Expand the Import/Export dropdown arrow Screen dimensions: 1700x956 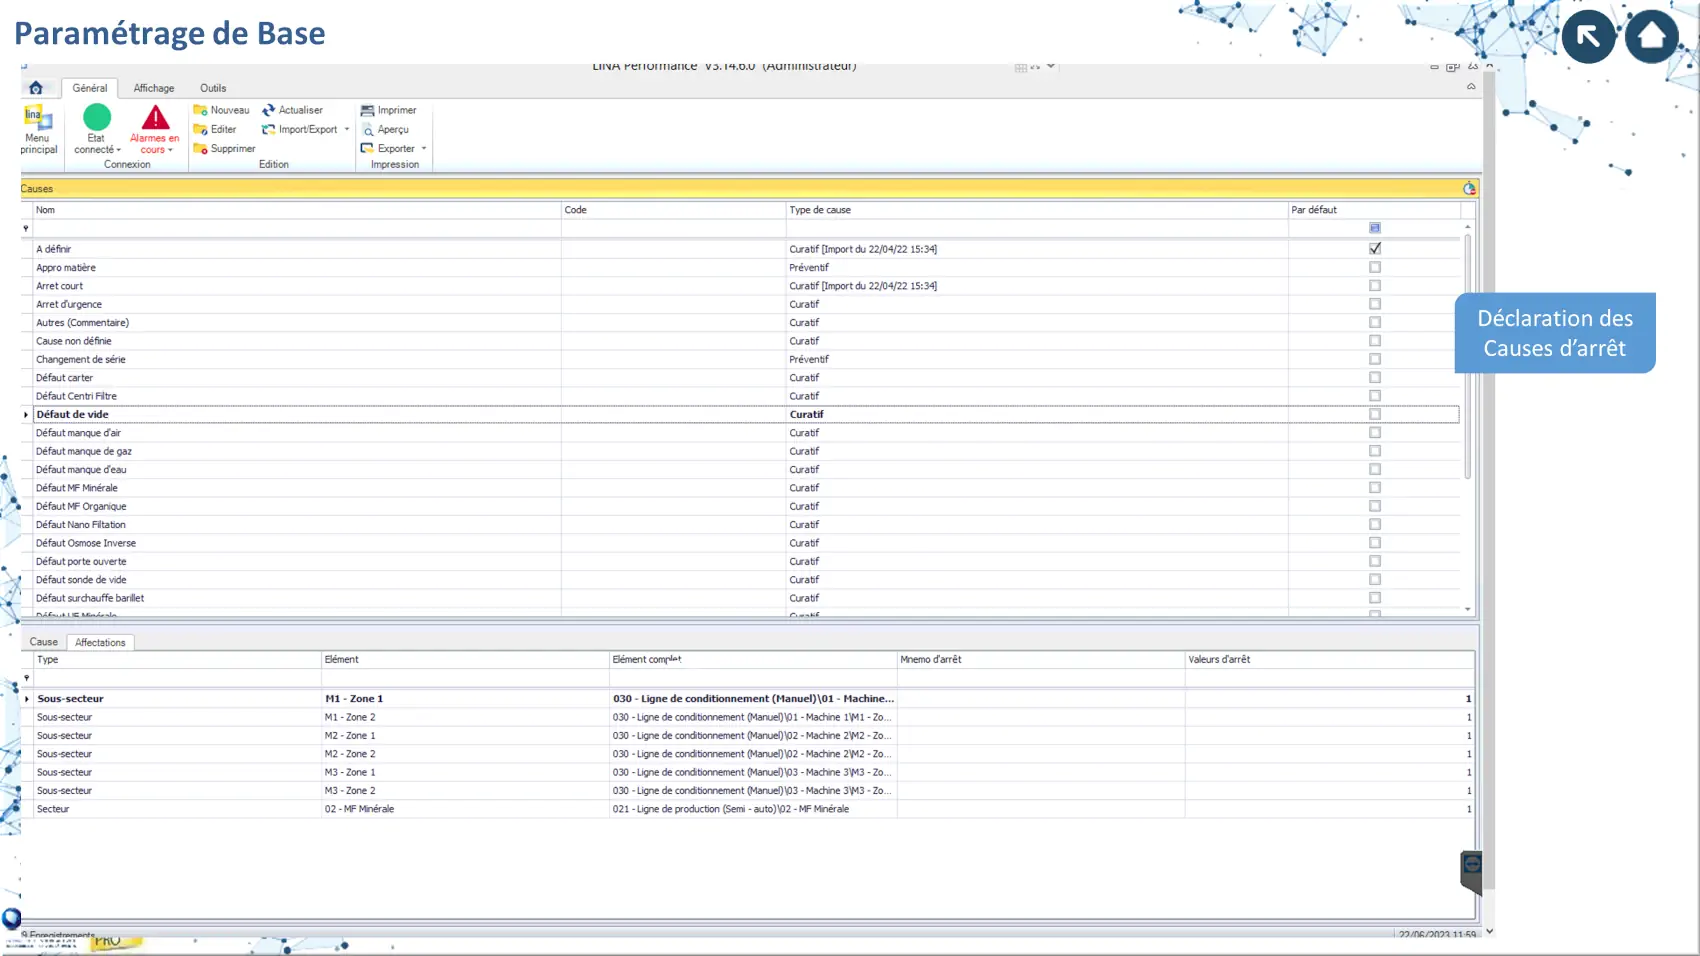coord(347,129)
